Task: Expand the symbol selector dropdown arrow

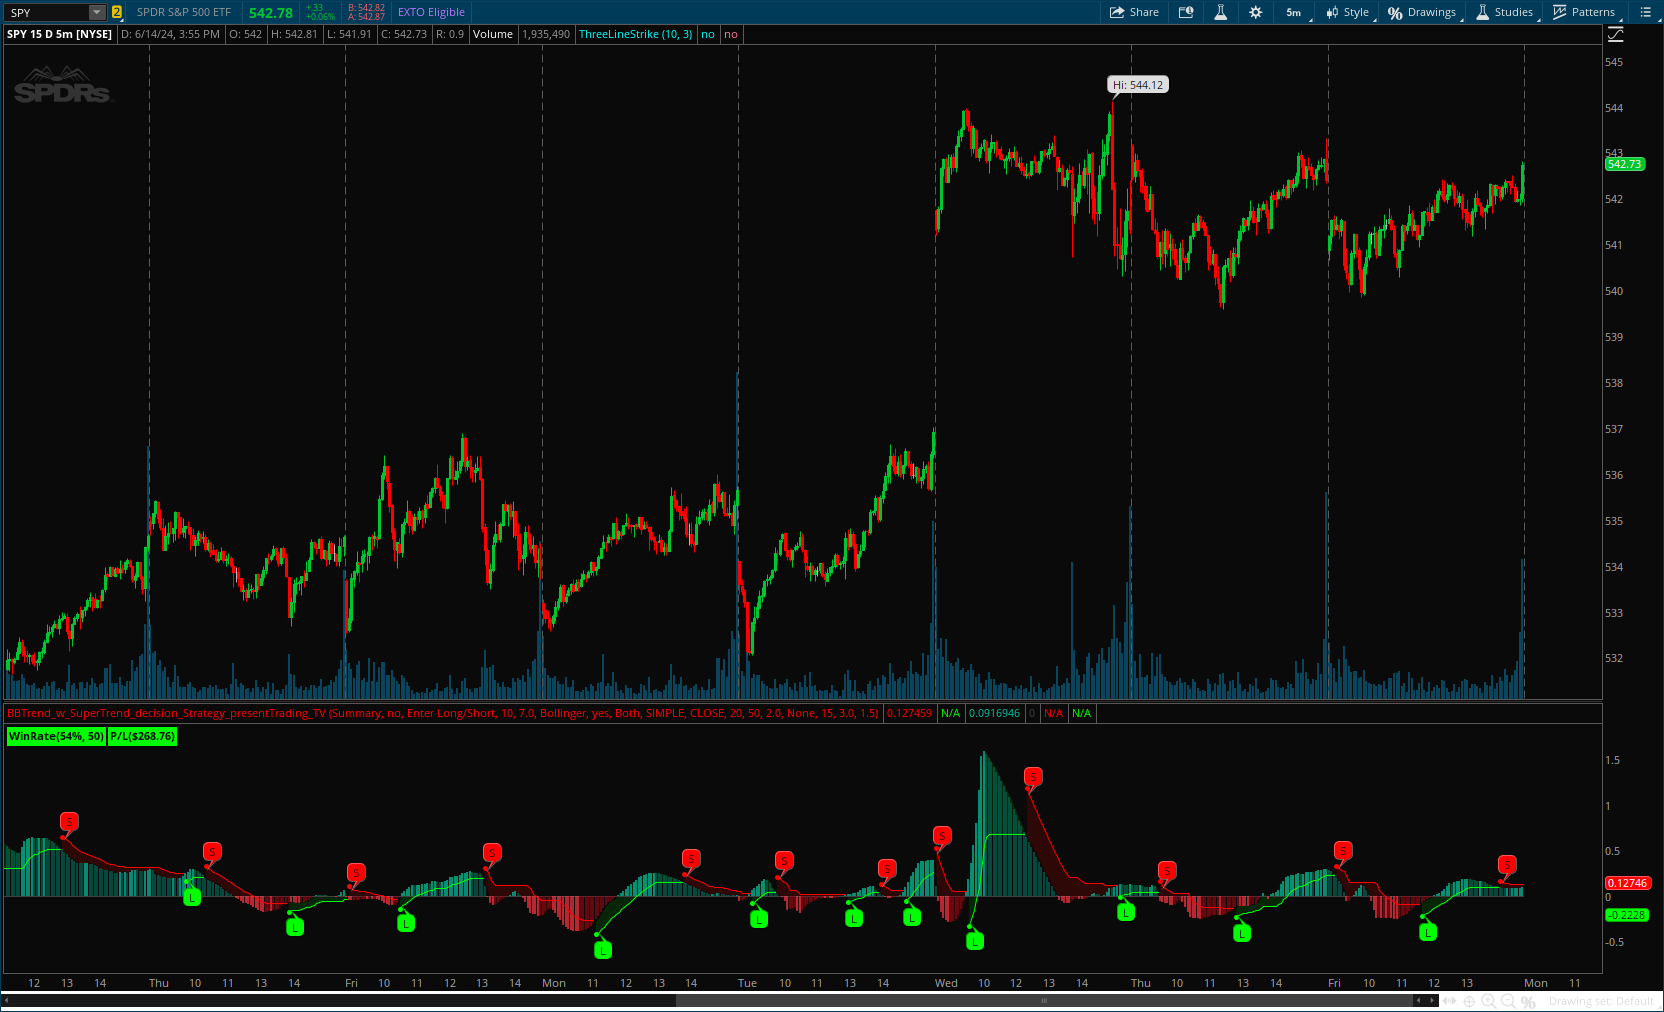Action: pyautogui.click(x=97, y=12)
